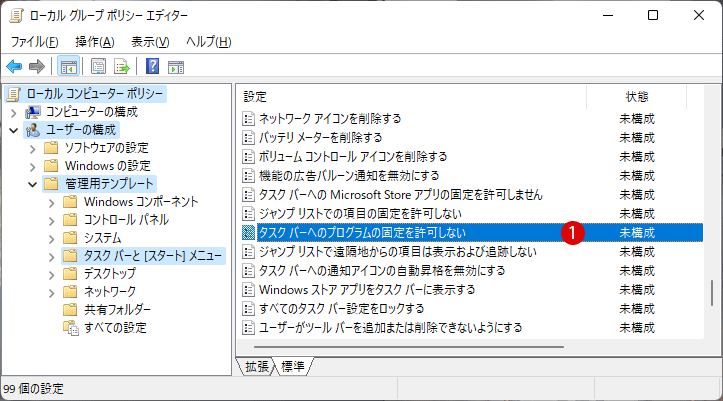This screenshot has width=723, height=401.
Task: Switch to the 標準 tab
Action: [x=293, y=366]
